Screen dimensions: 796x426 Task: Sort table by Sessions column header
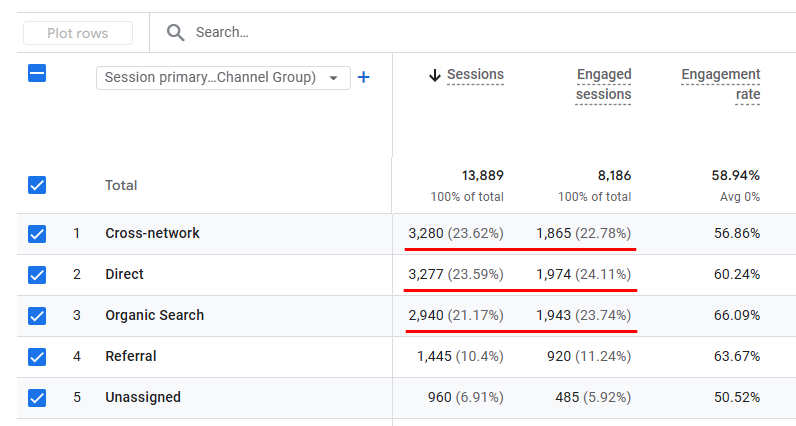click(x=475, y=75)
